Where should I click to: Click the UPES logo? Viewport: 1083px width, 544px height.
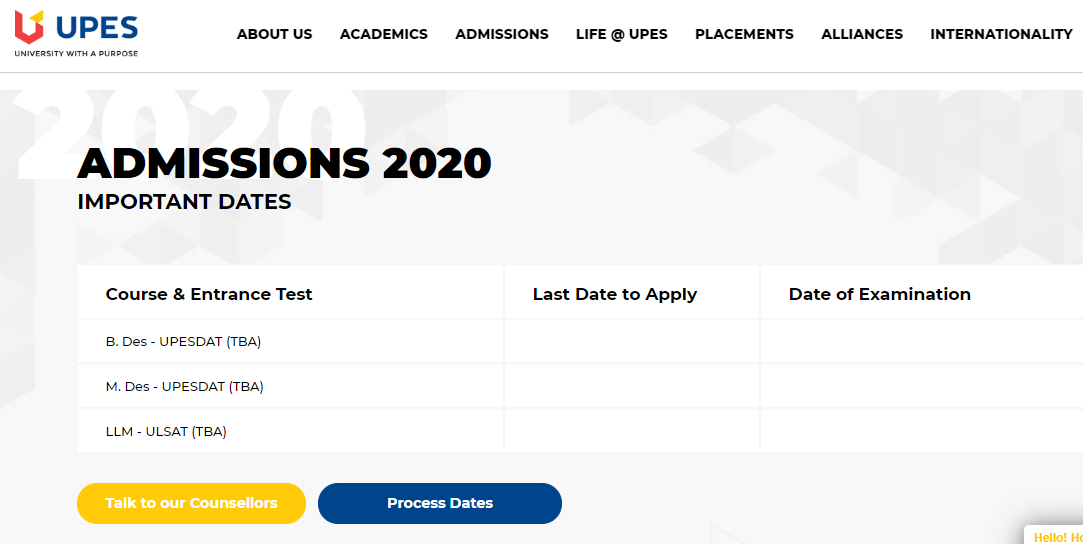(x=76, y=33)
